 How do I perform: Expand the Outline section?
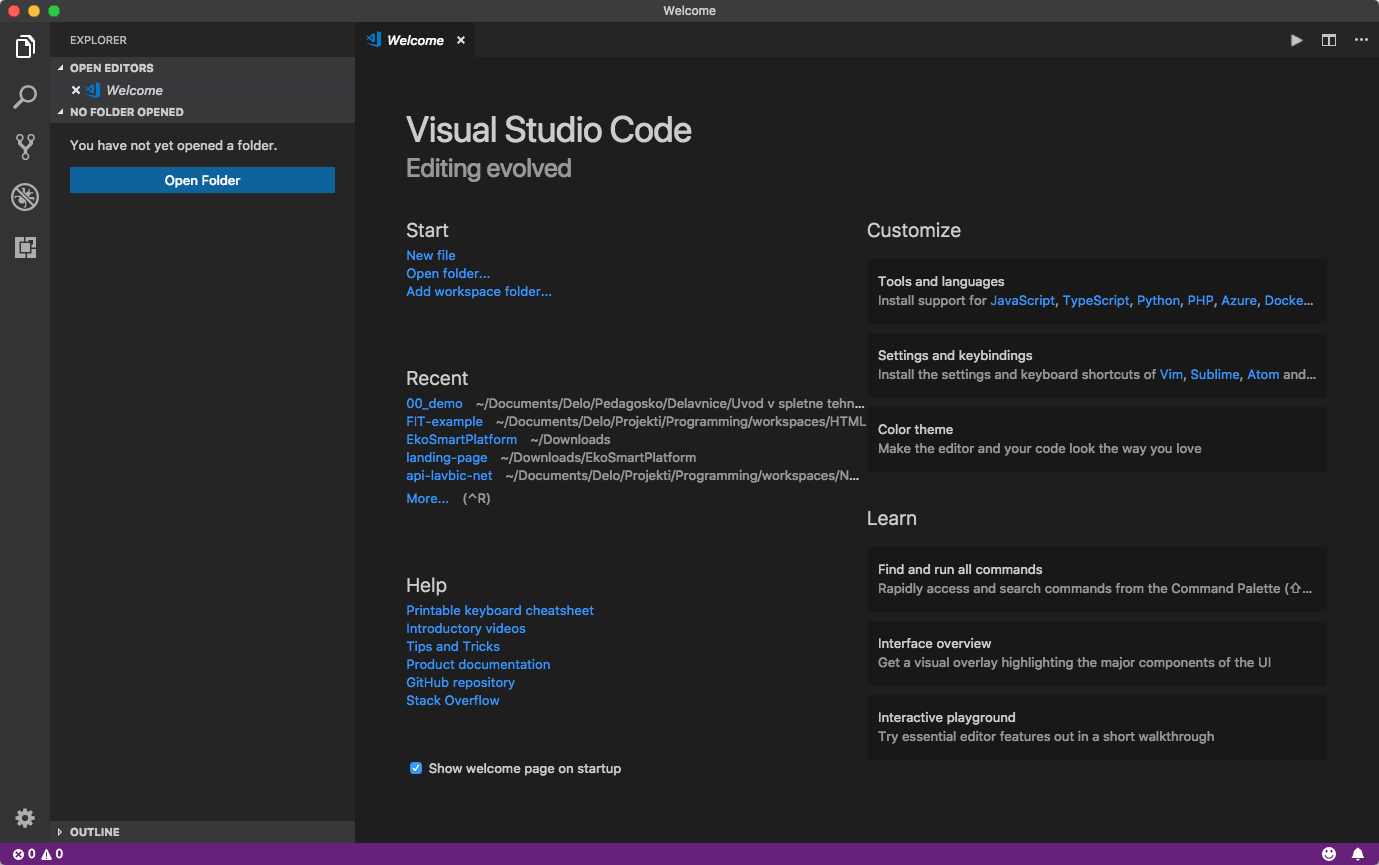(x=202, y=832)
